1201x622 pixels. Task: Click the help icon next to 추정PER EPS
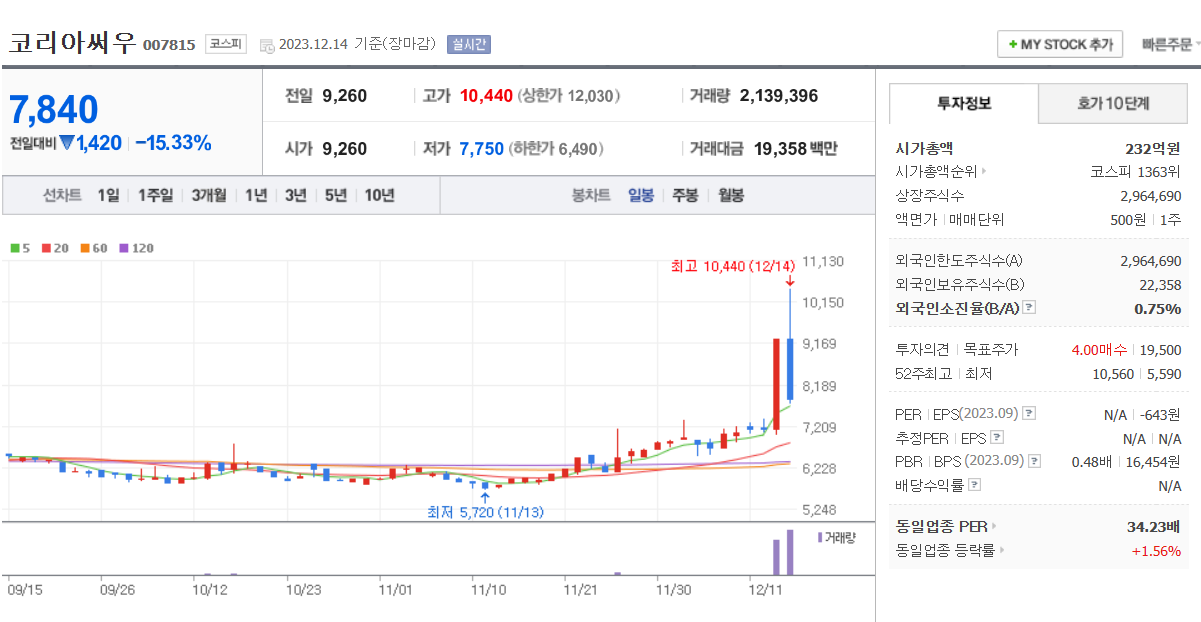point(996,438)
